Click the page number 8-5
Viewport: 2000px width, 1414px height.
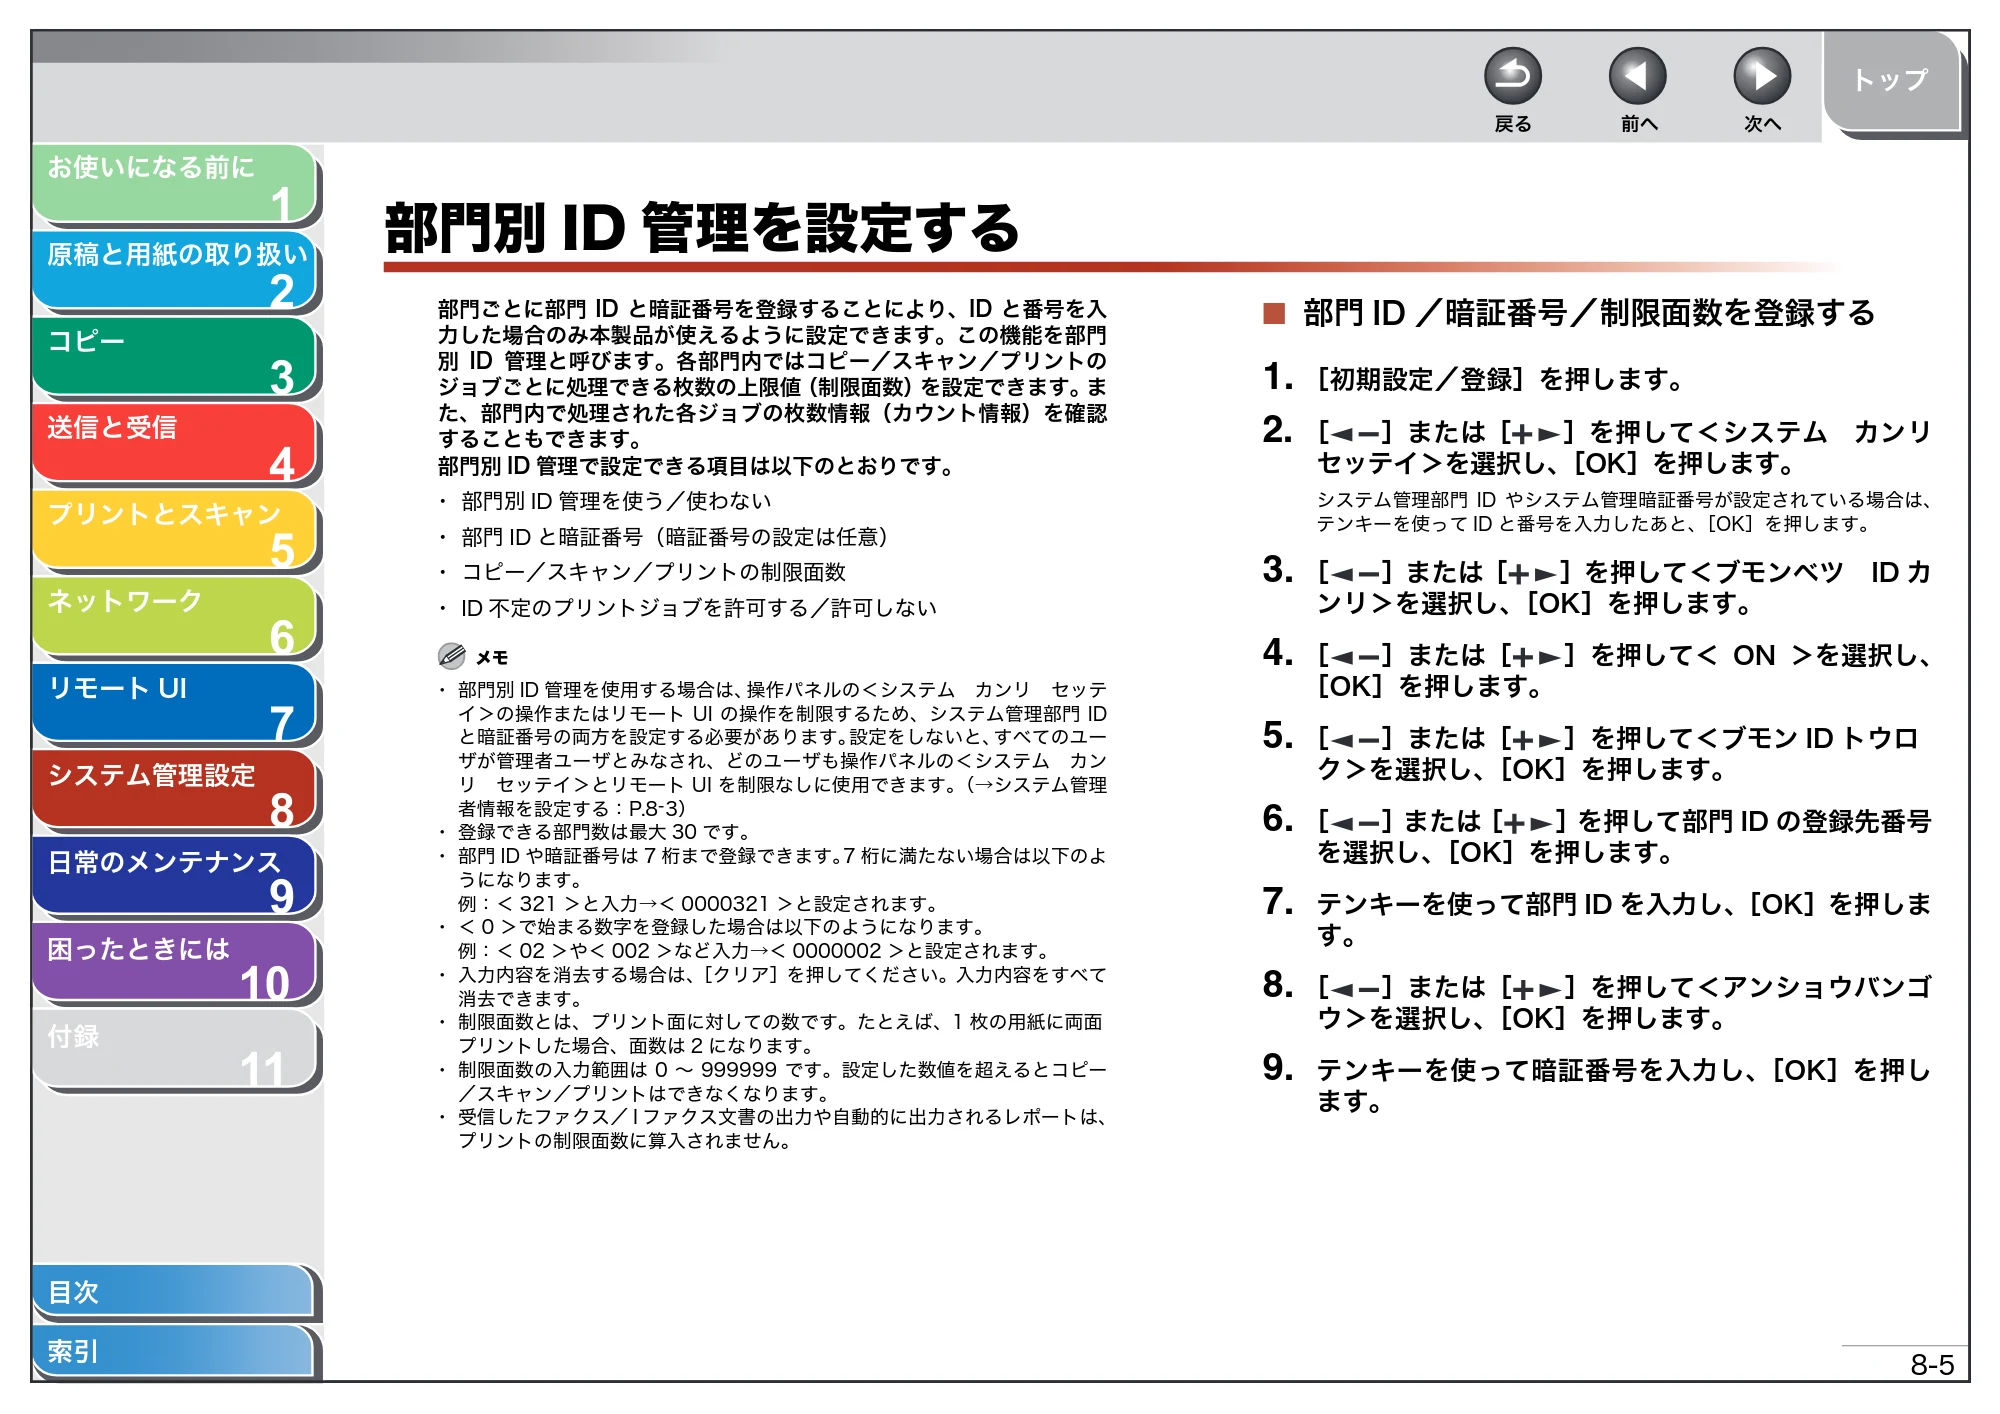[1931, 1365]
